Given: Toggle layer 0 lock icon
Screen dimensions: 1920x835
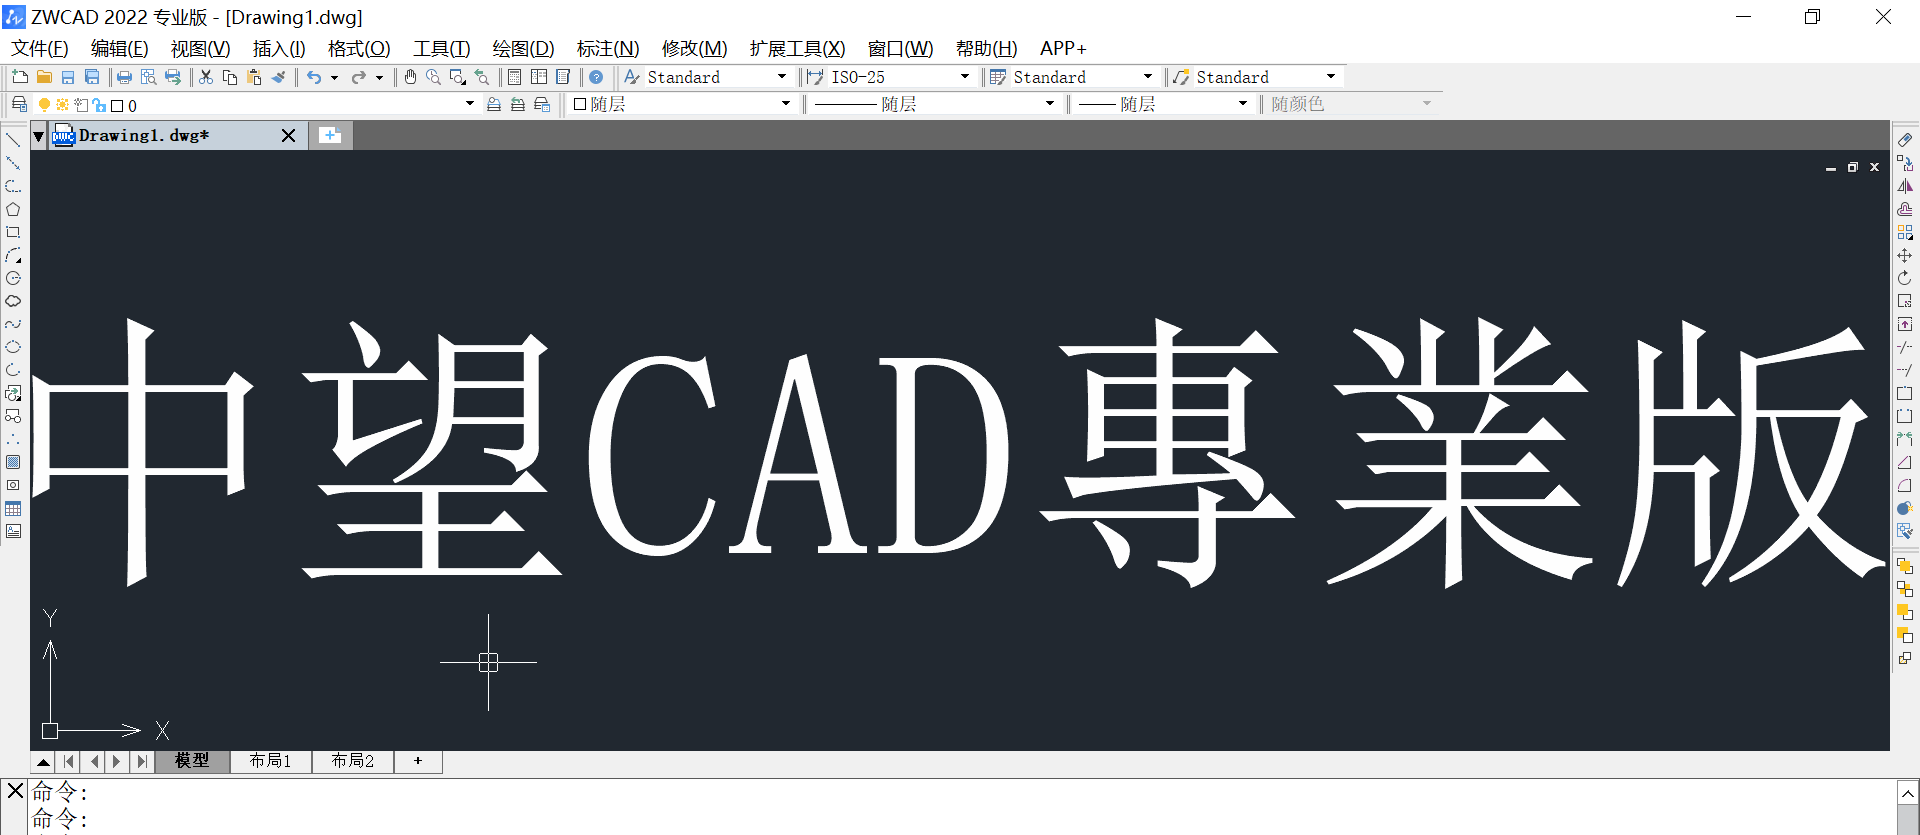Looking at the screenshot, I should pyautogui.click(x=99, y=105).
